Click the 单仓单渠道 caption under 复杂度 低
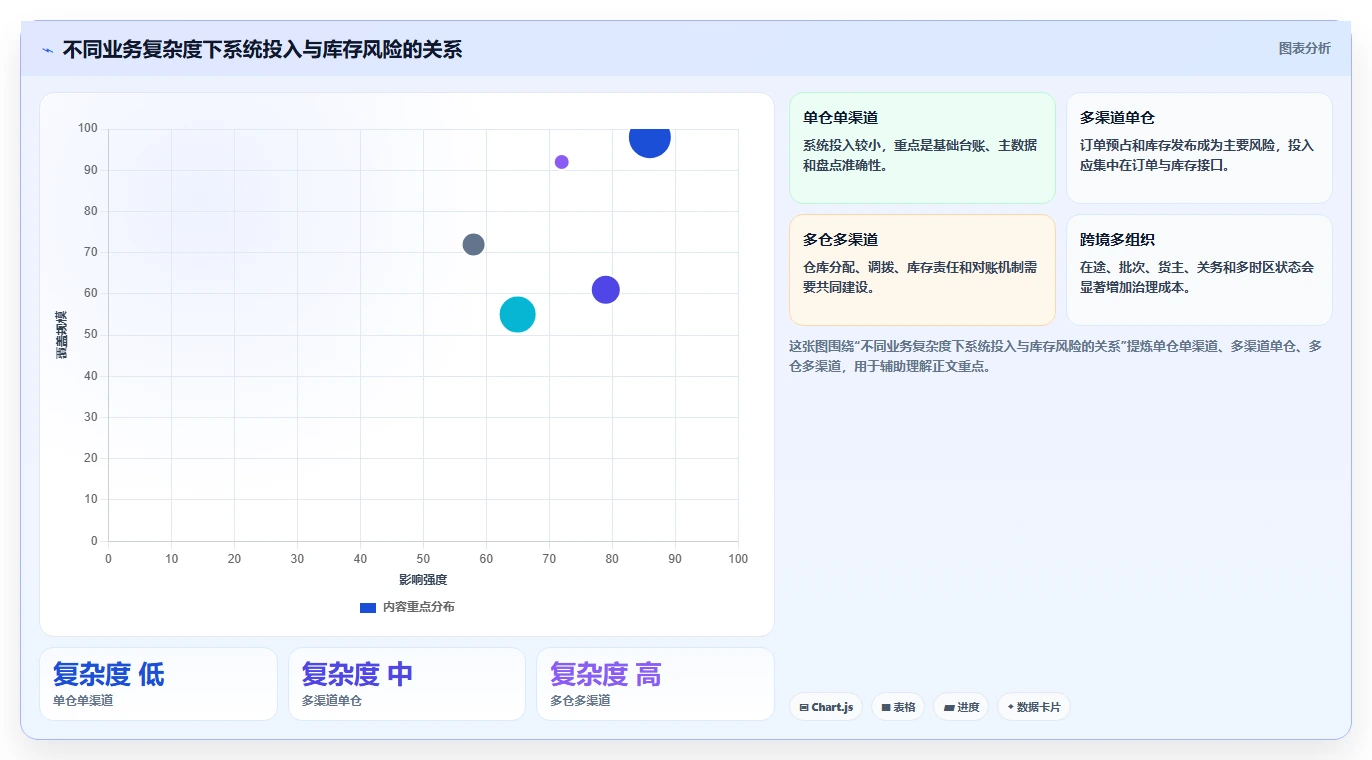 coord(83,701)
